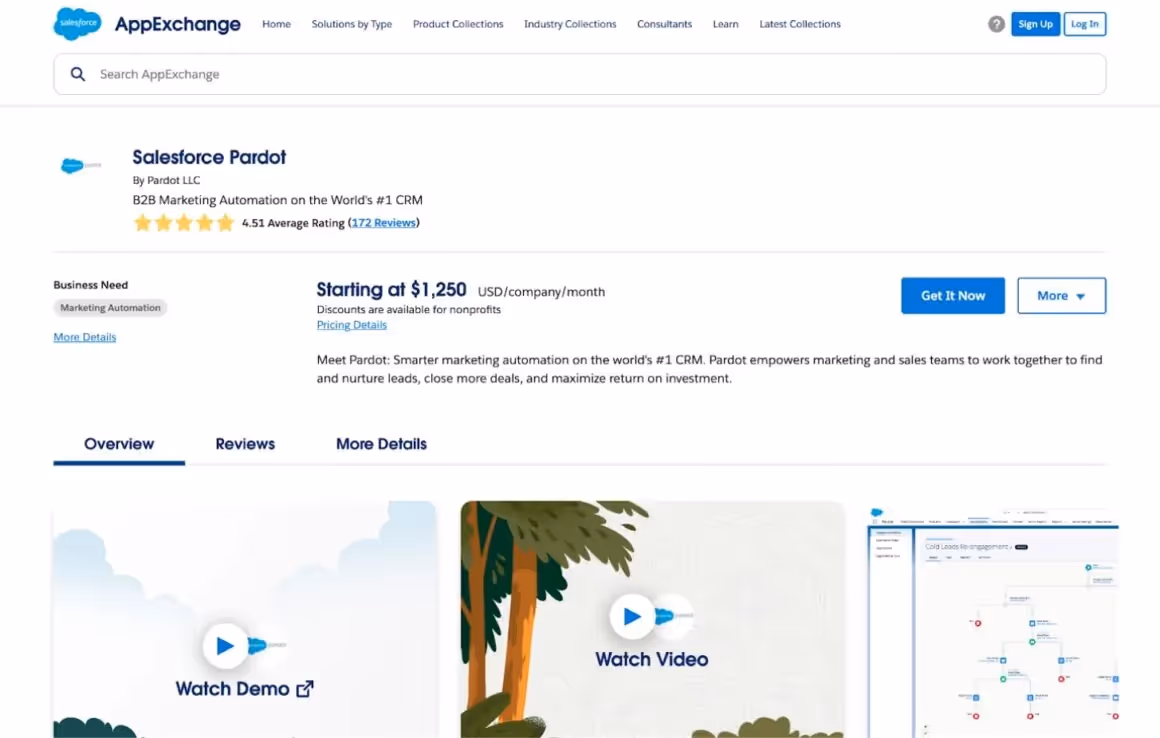Click the 'Watch Demo' caption text

[232, 688]
